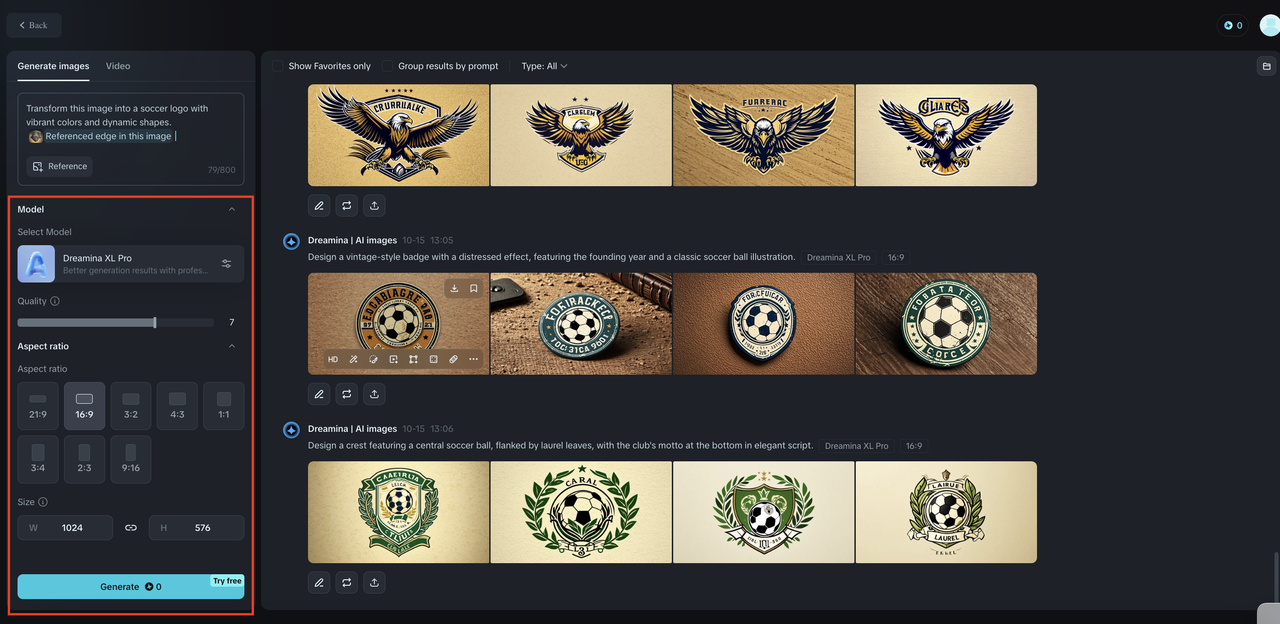Switch to the Video tab
The image size is (1280, 624).
[118, 66]
